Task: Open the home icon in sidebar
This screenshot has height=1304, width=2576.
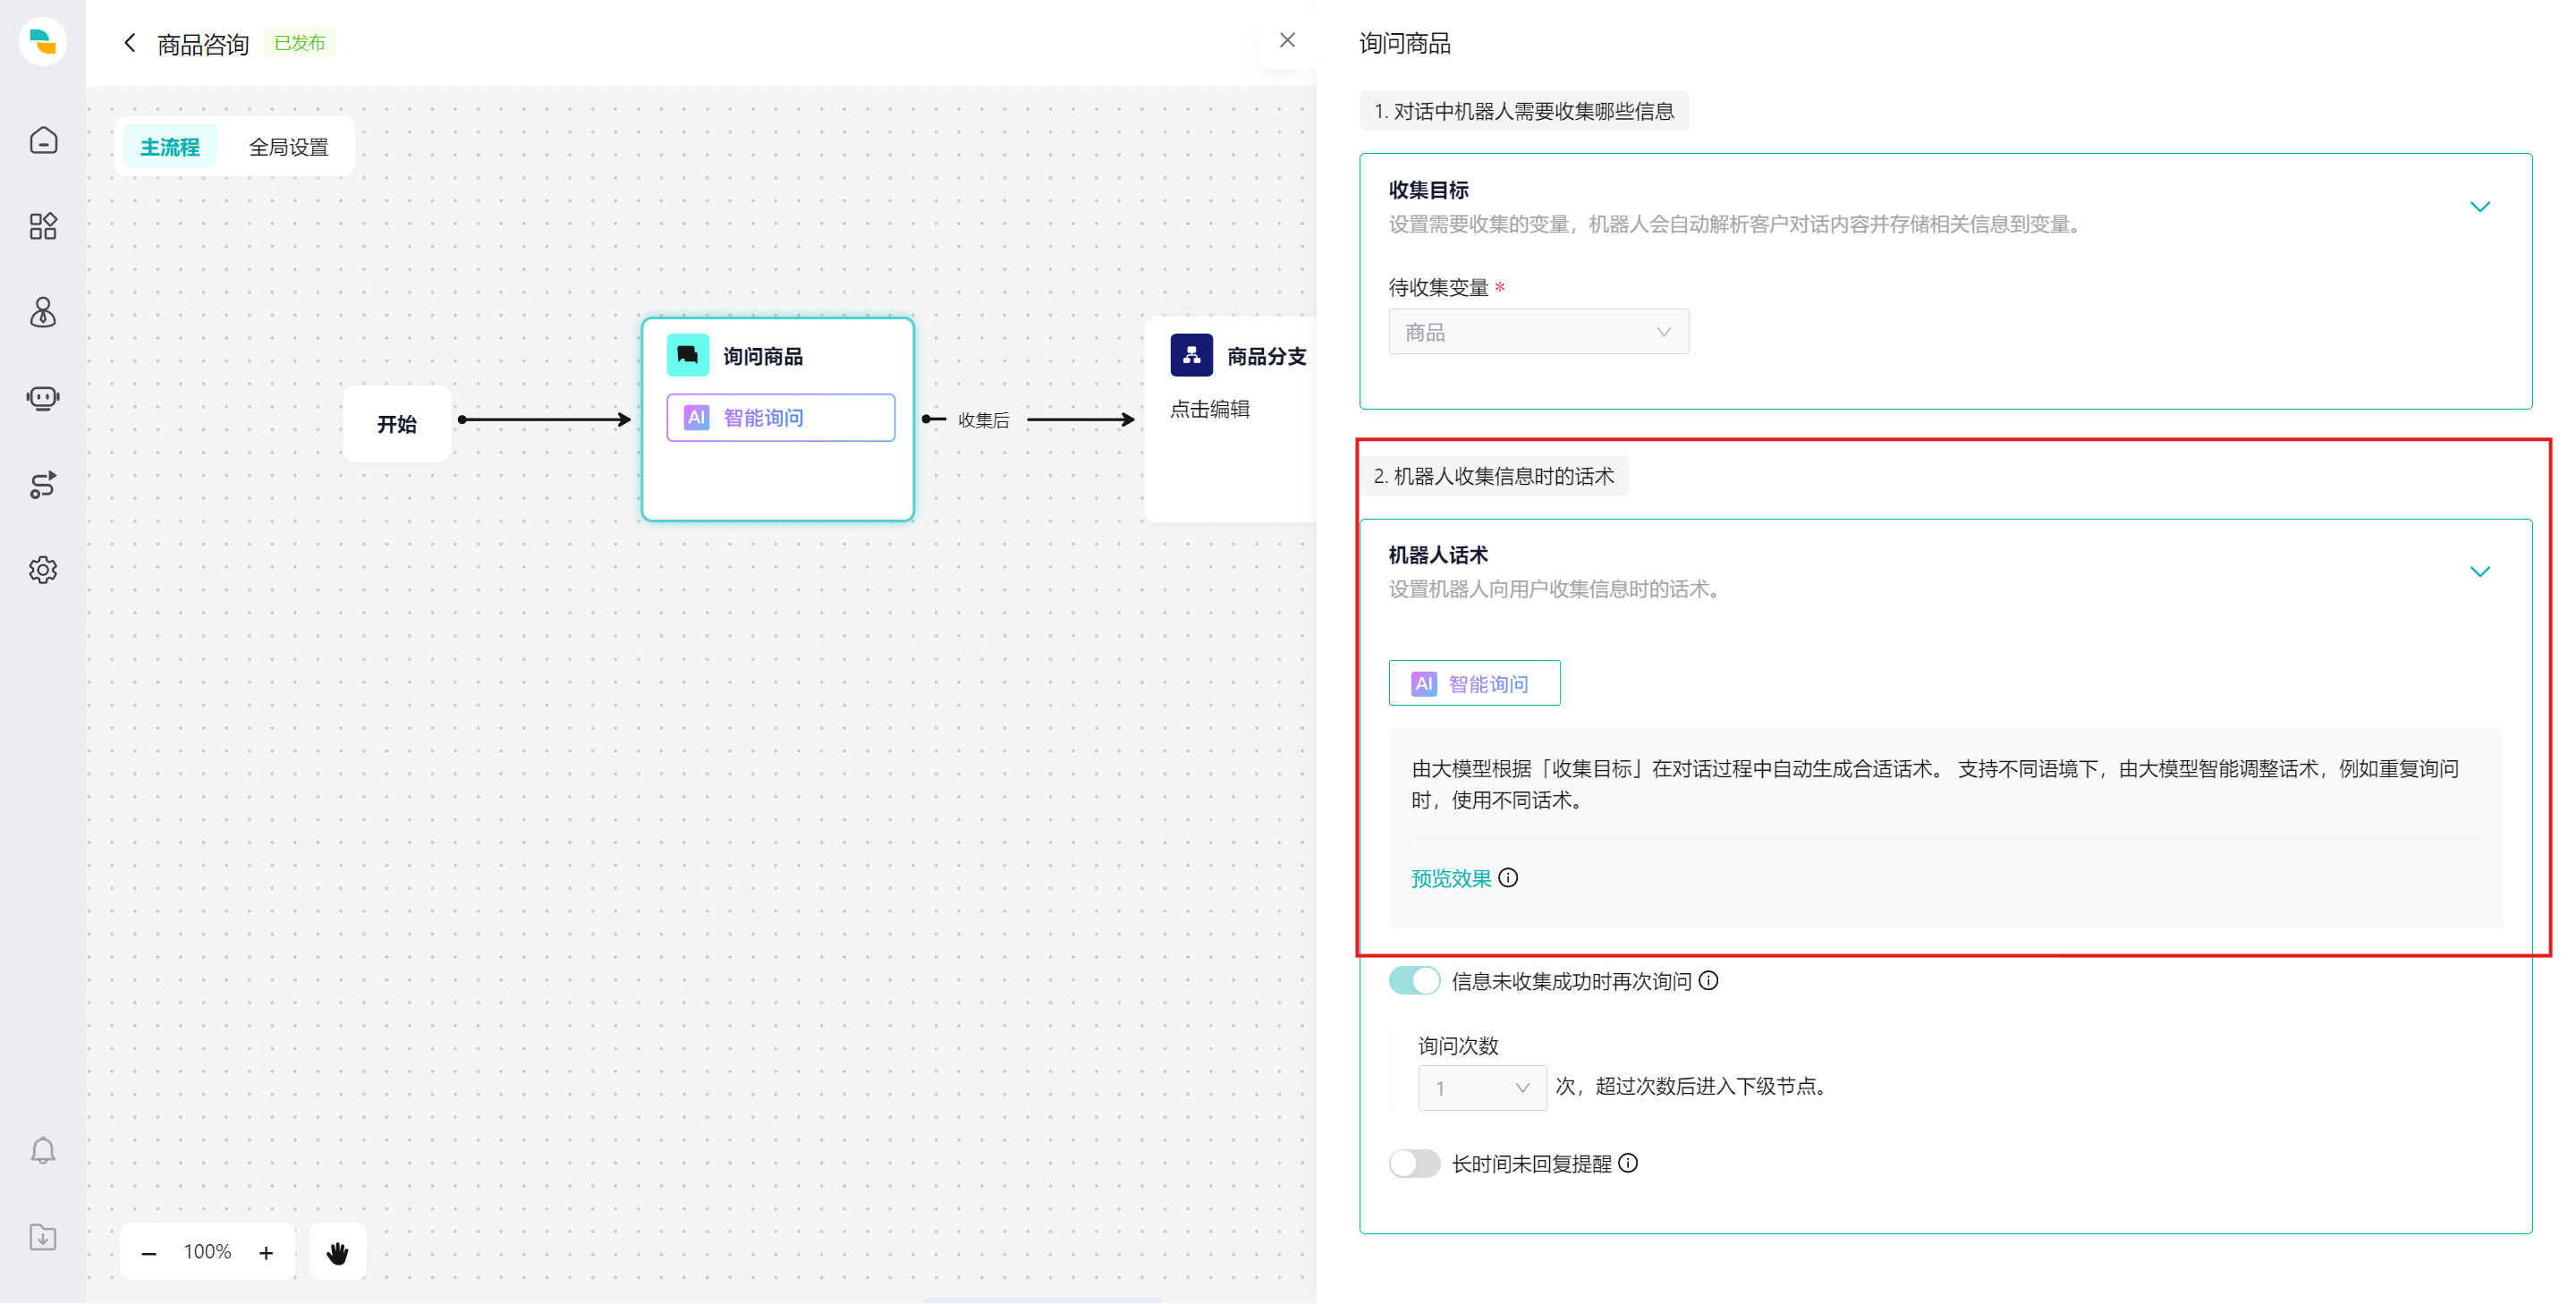Action: pyautogui.click(x=43, y=140)
